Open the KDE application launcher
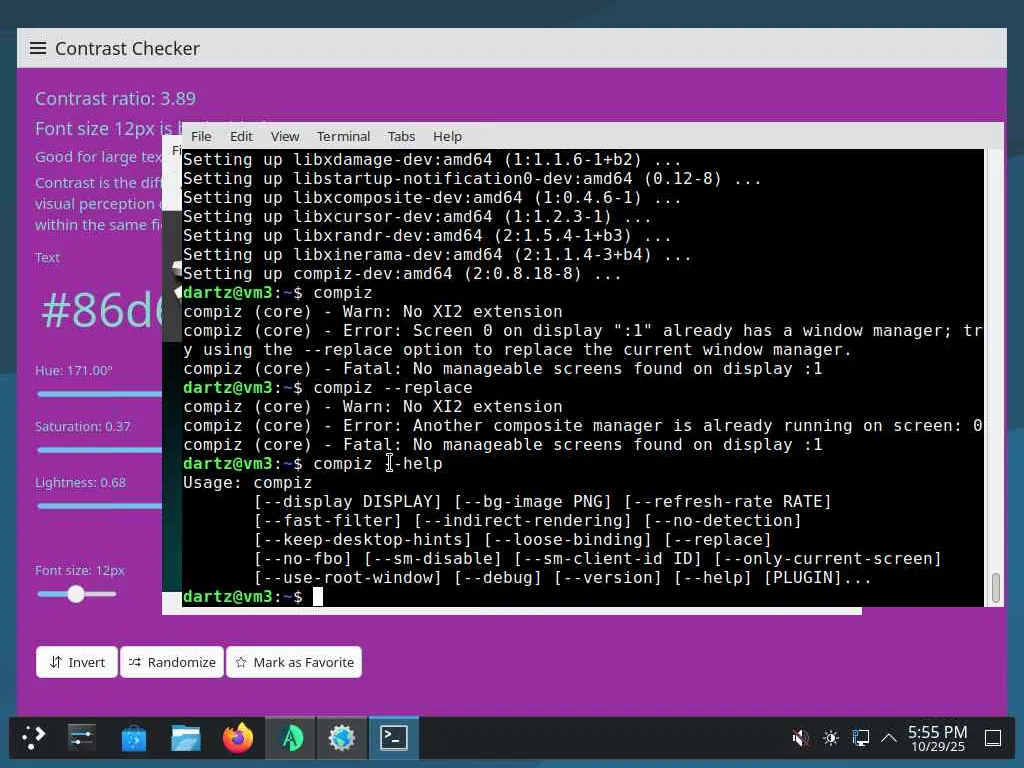 [x=33, y=738]
